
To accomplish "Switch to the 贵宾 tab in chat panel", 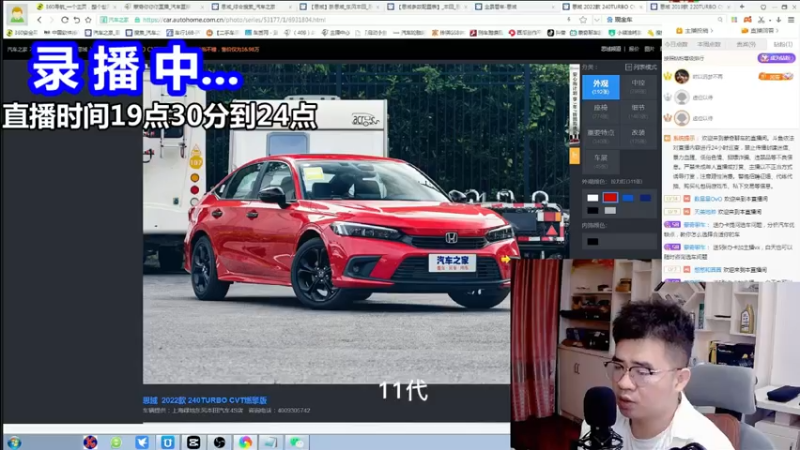I will (x=746, y=44).
